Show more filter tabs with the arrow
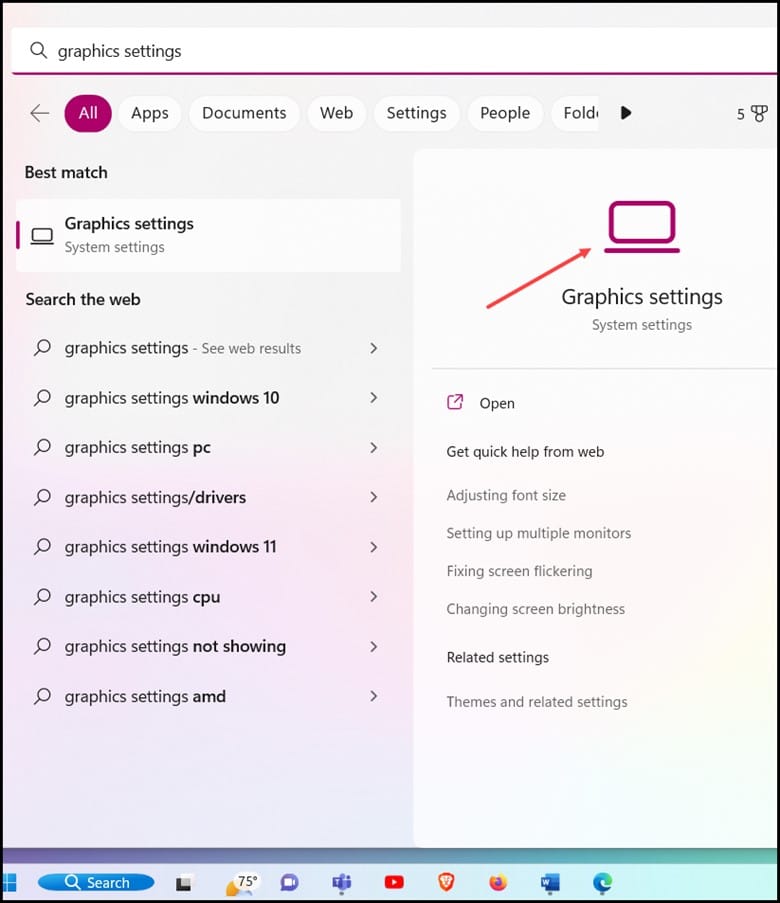The height and width of the screenshot is (903, 780). click(x=626, y=113)
